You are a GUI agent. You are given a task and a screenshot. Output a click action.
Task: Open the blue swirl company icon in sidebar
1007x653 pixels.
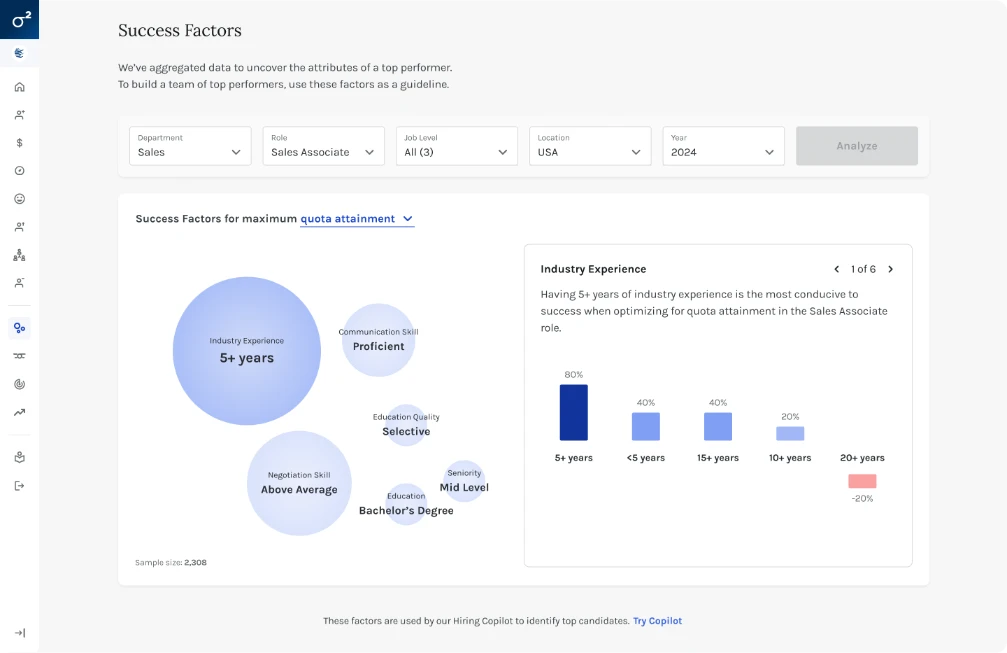[19, 53]
